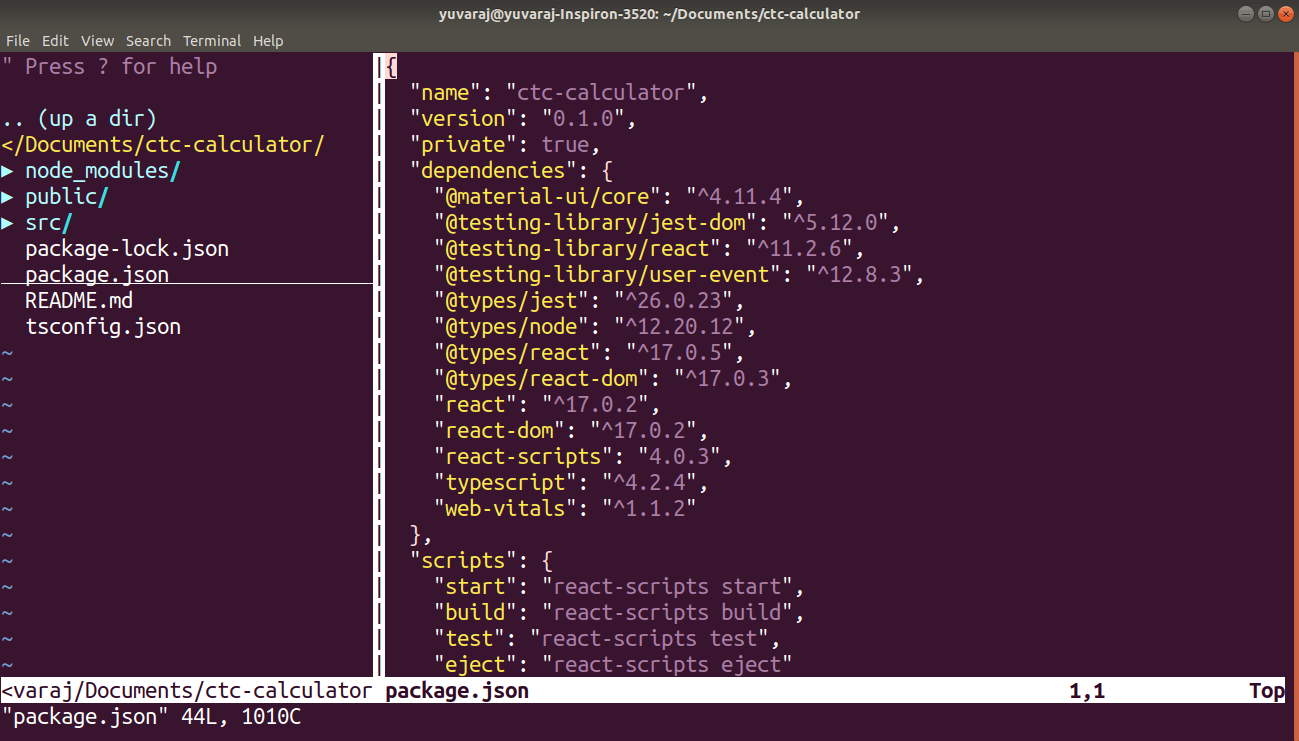Click the opening brace at file start
The width and height of the screenshot is (1299, 741).
pyautogui.click(x=392, y=67)
